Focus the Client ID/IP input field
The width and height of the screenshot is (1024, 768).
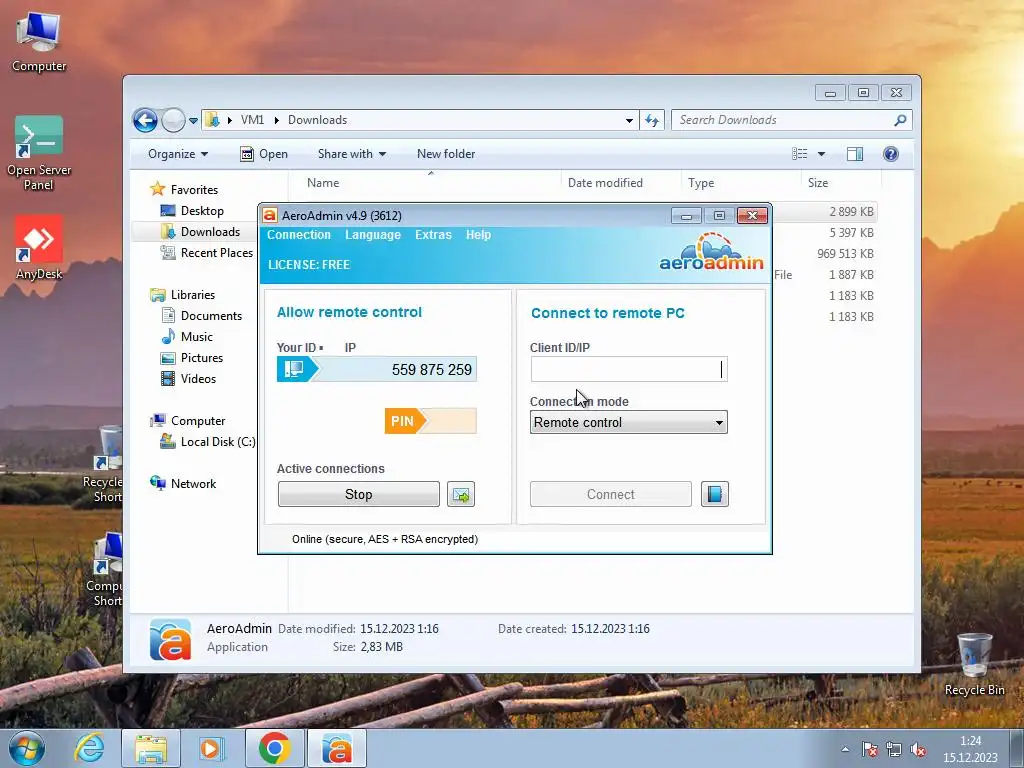pos(629,370)
